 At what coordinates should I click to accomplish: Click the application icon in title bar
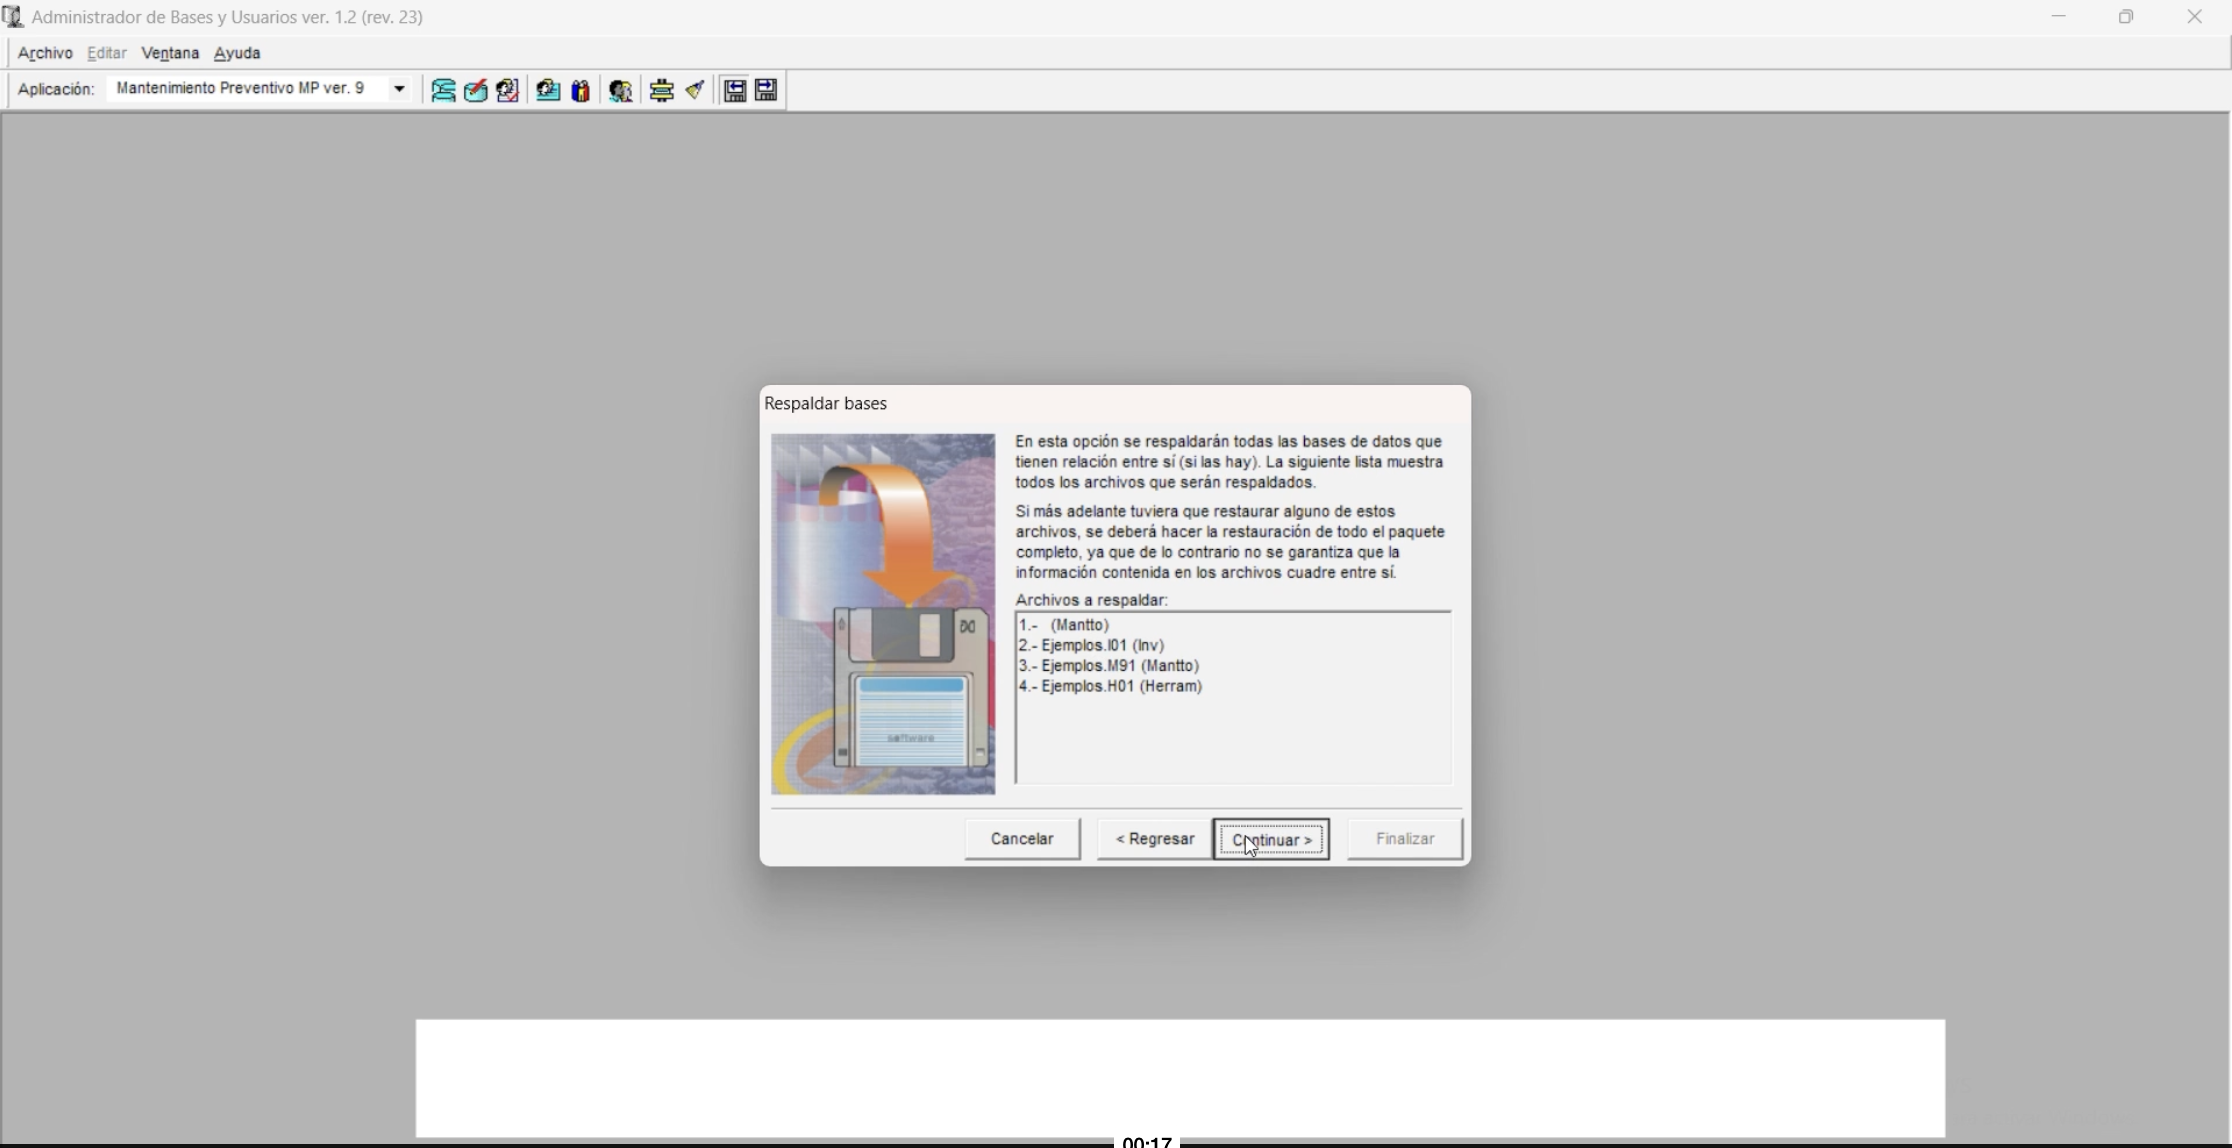pos(13,17)
